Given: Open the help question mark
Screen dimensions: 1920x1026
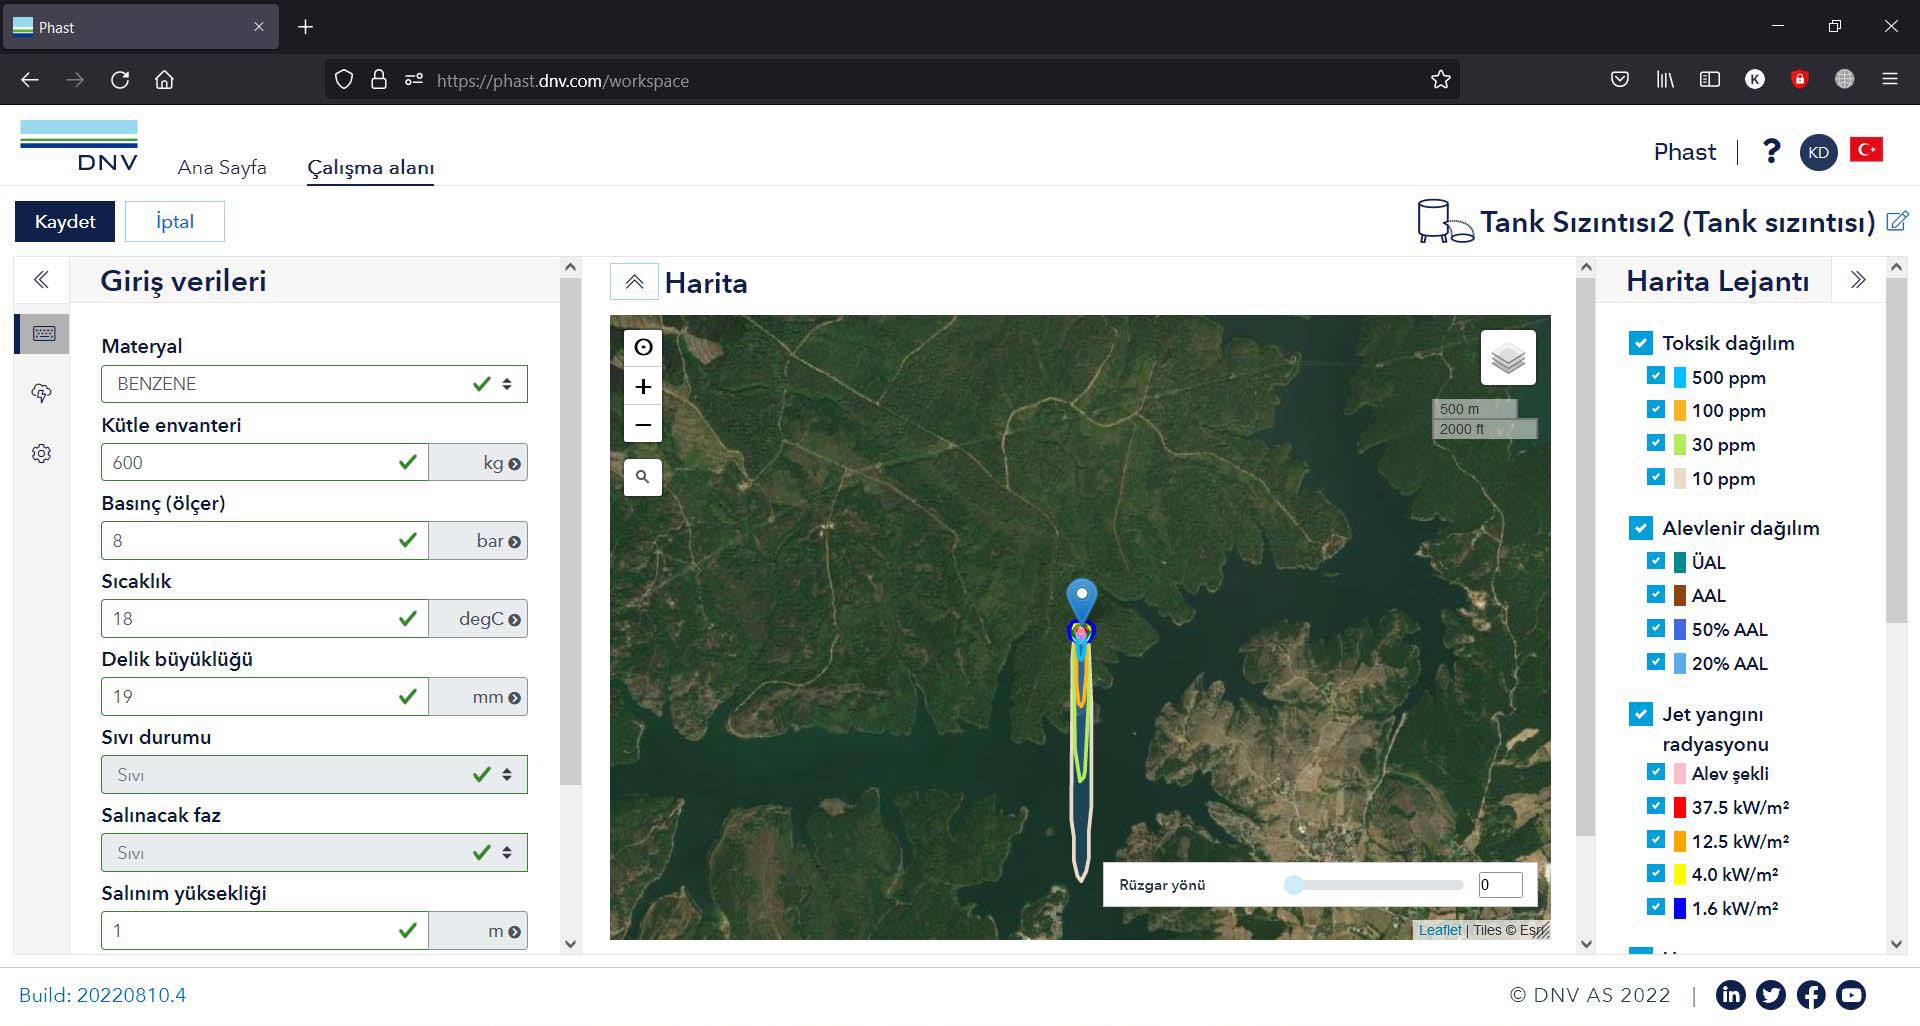Looking at the screenshot, I should (1771, 151).
